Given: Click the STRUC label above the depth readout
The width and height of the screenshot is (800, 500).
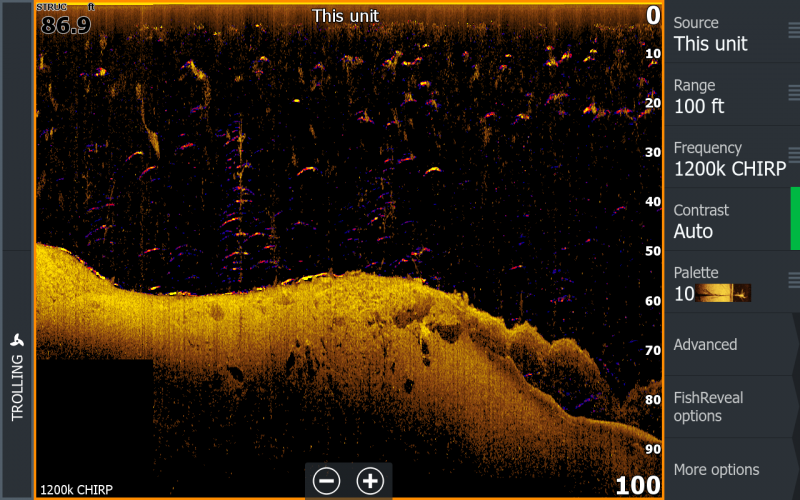Looking at the screenshot, I should tap(52, 7).
